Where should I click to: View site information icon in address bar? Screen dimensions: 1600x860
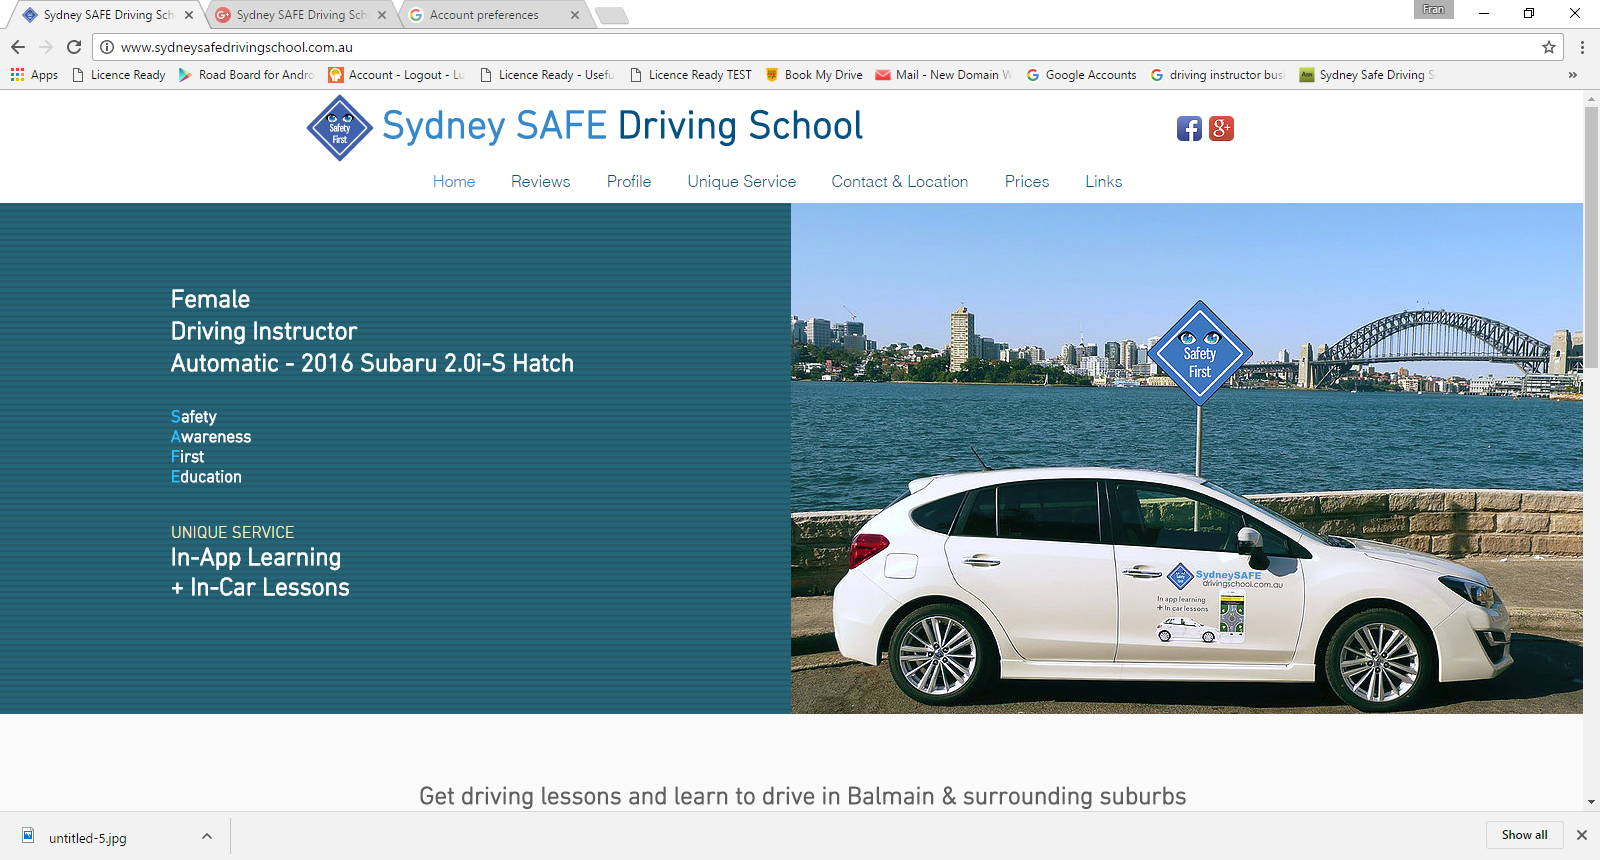coord(107,47)
